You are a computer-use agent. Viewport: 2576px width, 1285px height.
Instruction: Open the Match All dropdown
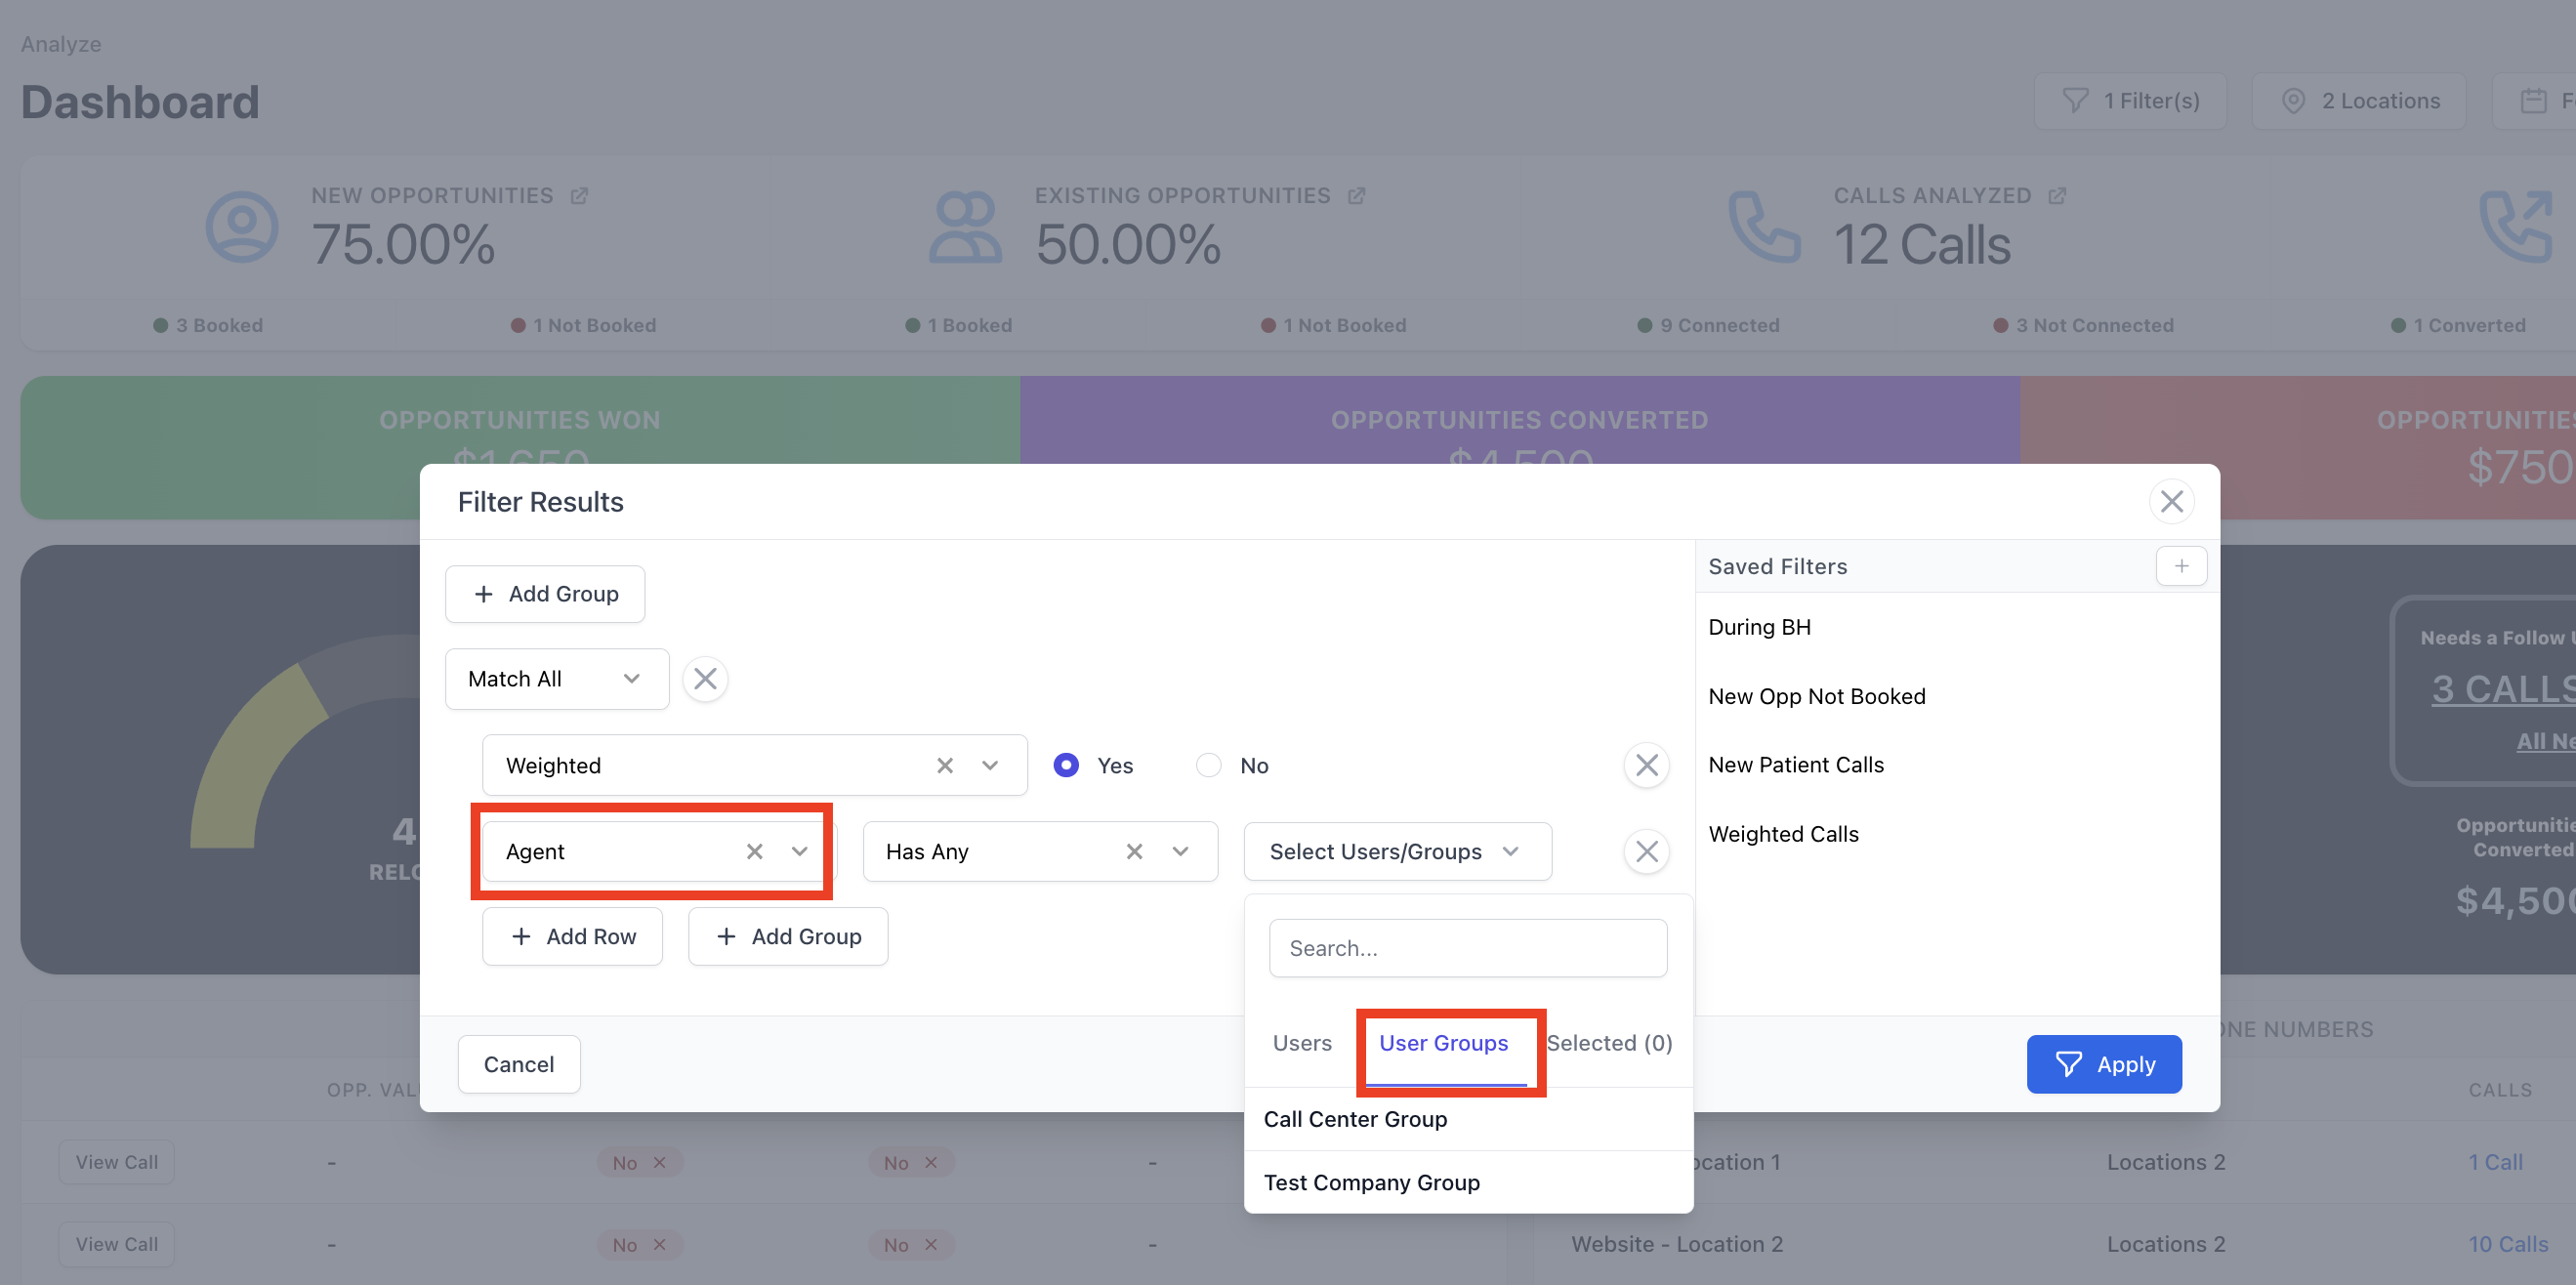pyautogui.click(x=557, y=679)
